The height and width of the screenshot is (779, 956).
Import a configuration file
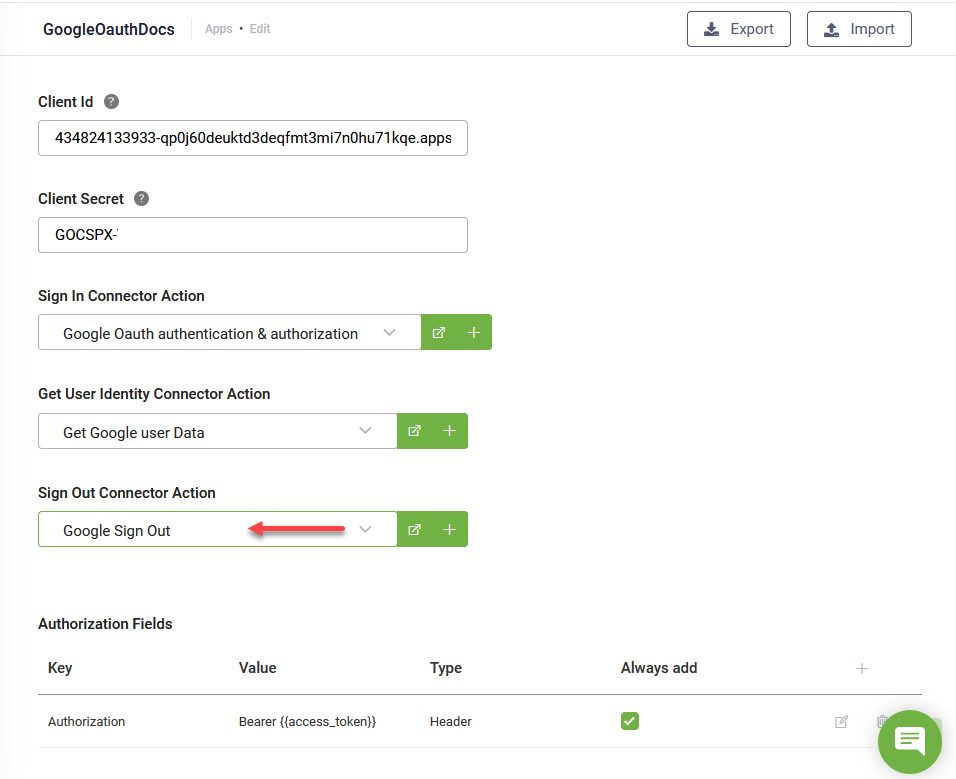pyautogui.click(x=859, y=28)
